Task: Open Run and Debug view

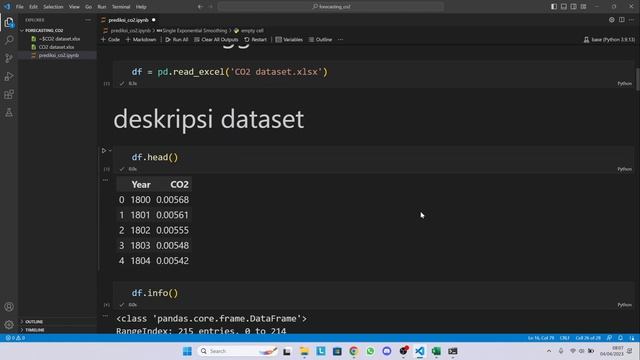Action: click(9, 76)
